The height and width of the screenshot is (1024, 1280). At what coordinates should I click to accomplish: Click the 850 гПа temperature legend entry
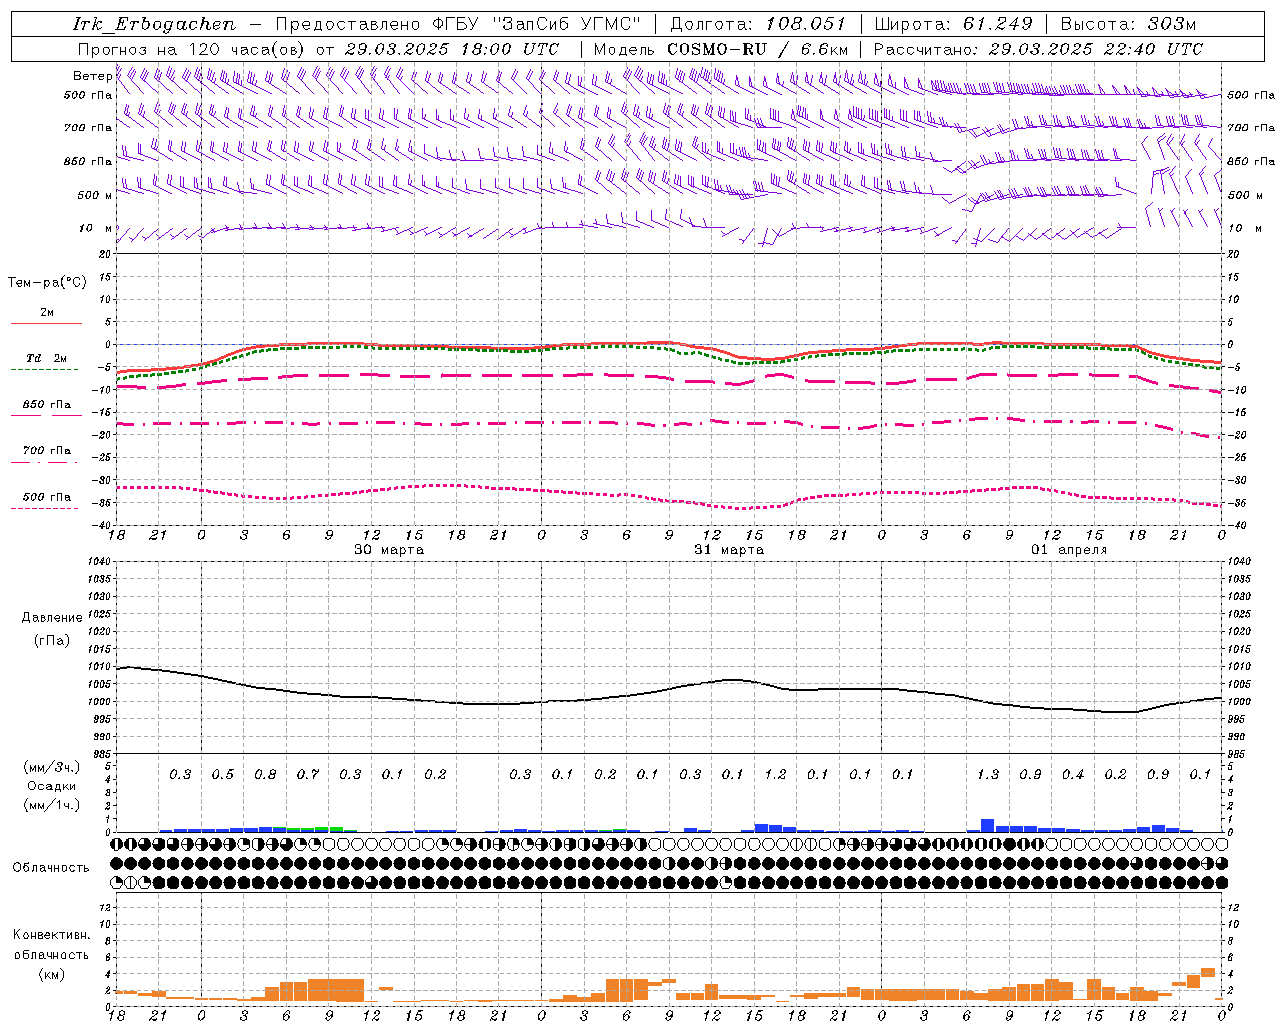tap(46, 405)
